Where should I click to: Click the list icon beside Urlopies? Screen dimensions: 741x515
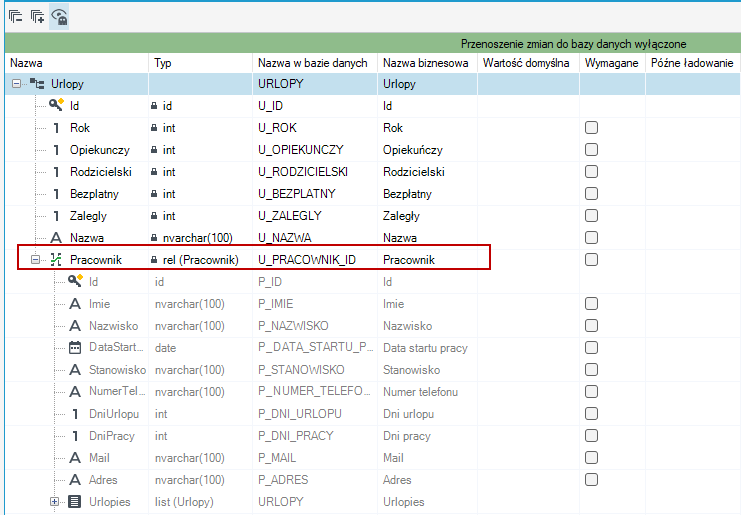click(x=75, y=501)
